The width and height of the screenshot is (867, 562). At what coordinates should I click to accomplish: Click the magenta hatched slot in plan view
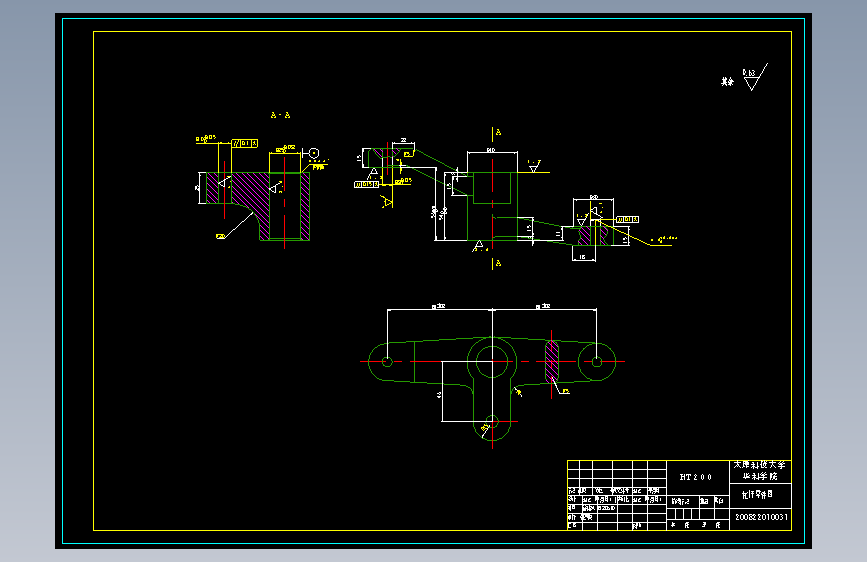click(552, 361)
